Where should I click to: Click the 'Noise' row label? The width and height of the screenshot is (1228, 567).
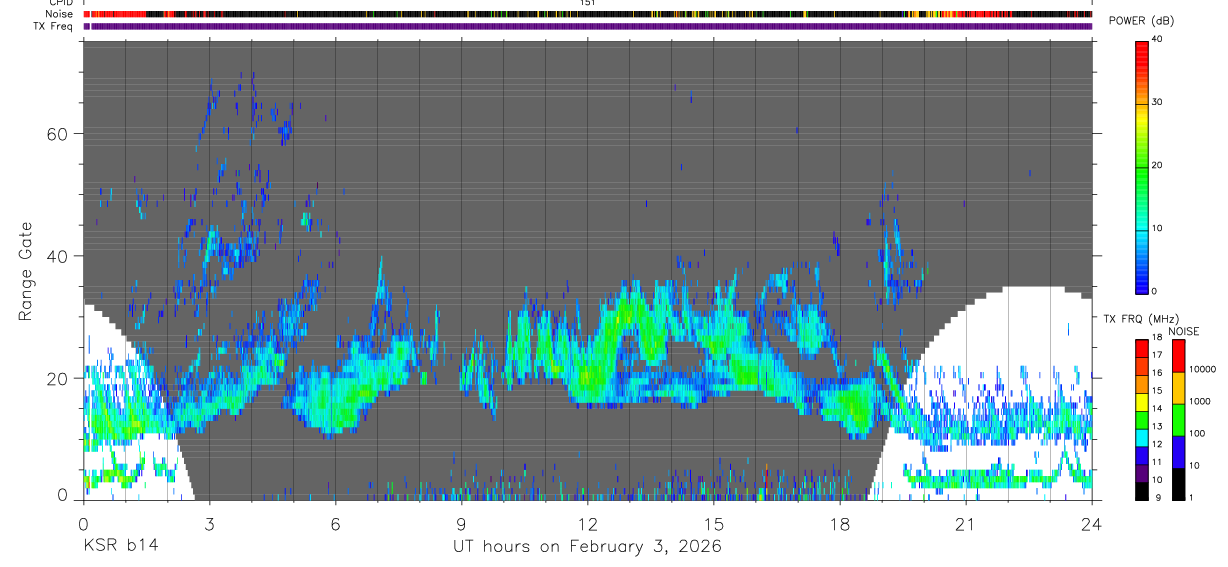[59, 14]
